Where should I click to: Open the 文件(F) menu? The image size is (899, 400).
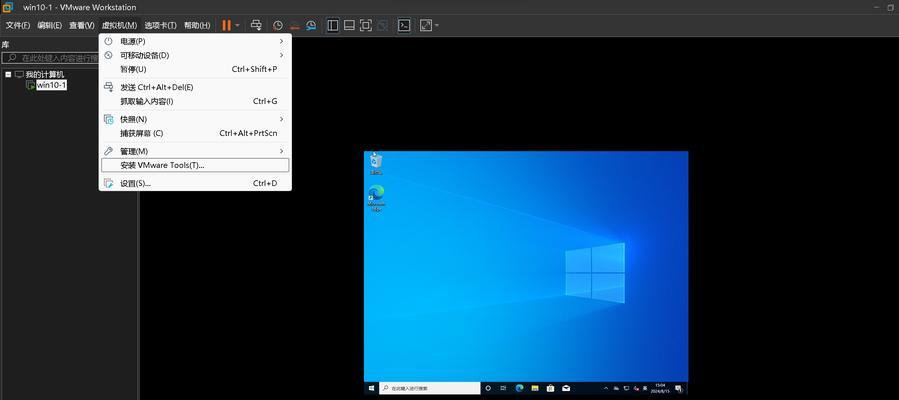pyautogui.click(x=18, y=25)
